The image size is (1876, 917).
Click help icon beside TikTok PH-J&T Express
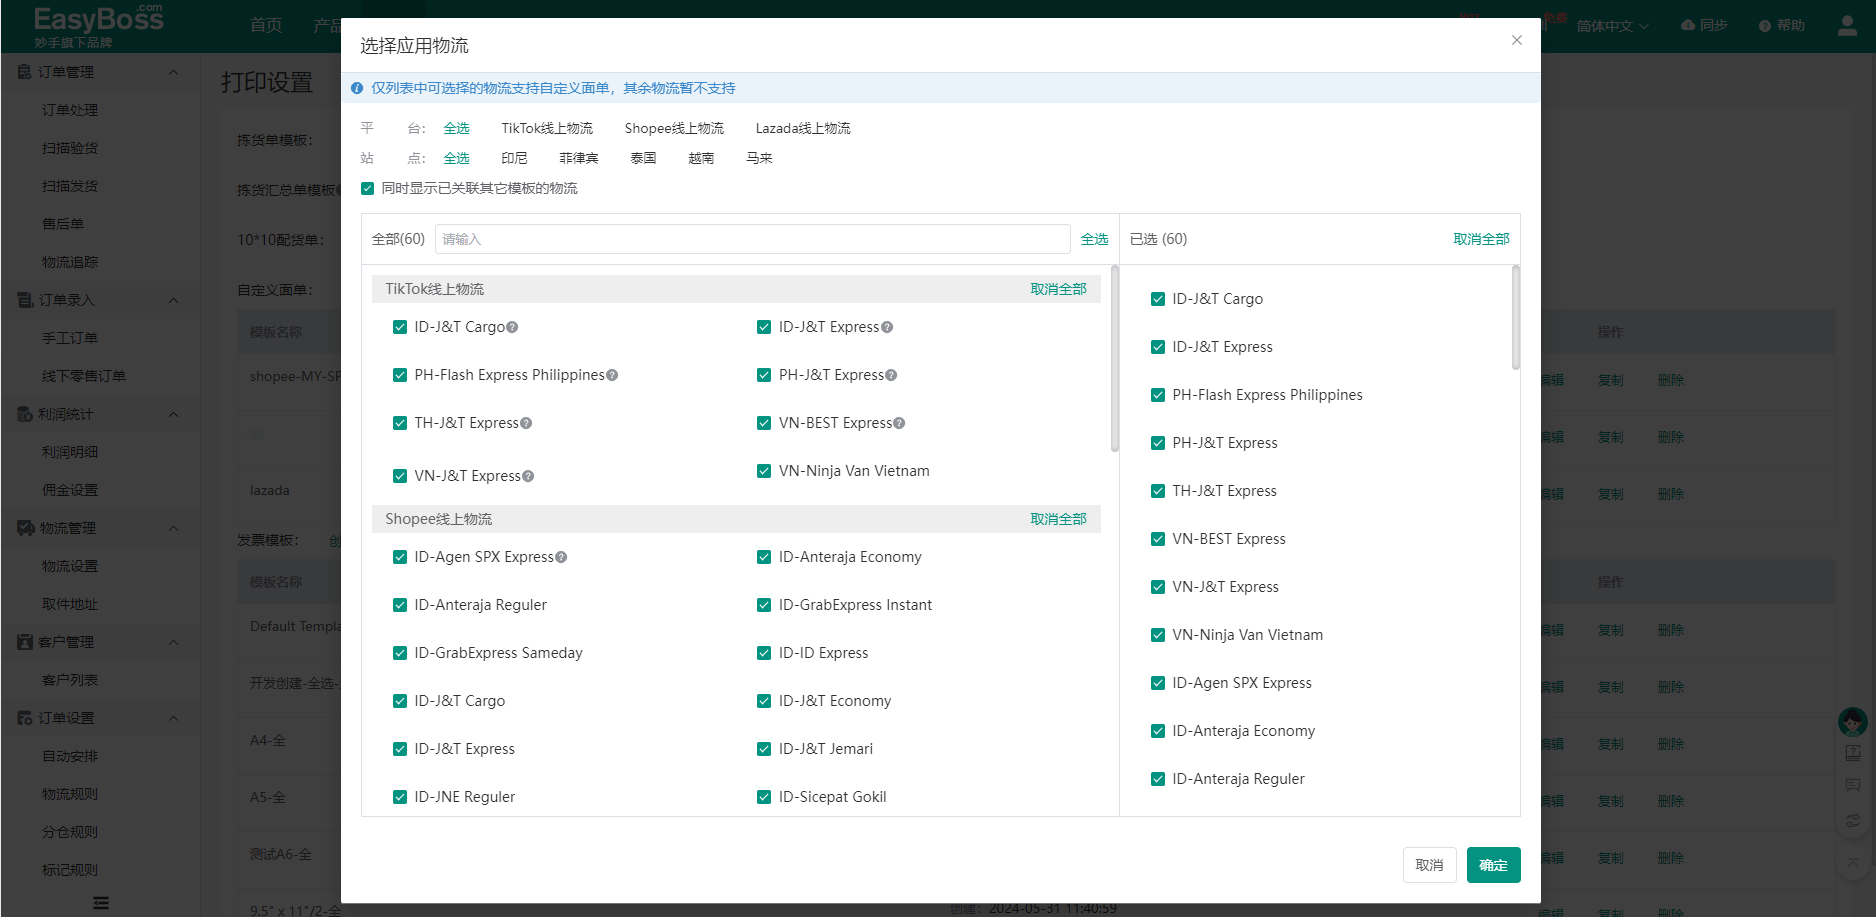click(x=891, y=375)
